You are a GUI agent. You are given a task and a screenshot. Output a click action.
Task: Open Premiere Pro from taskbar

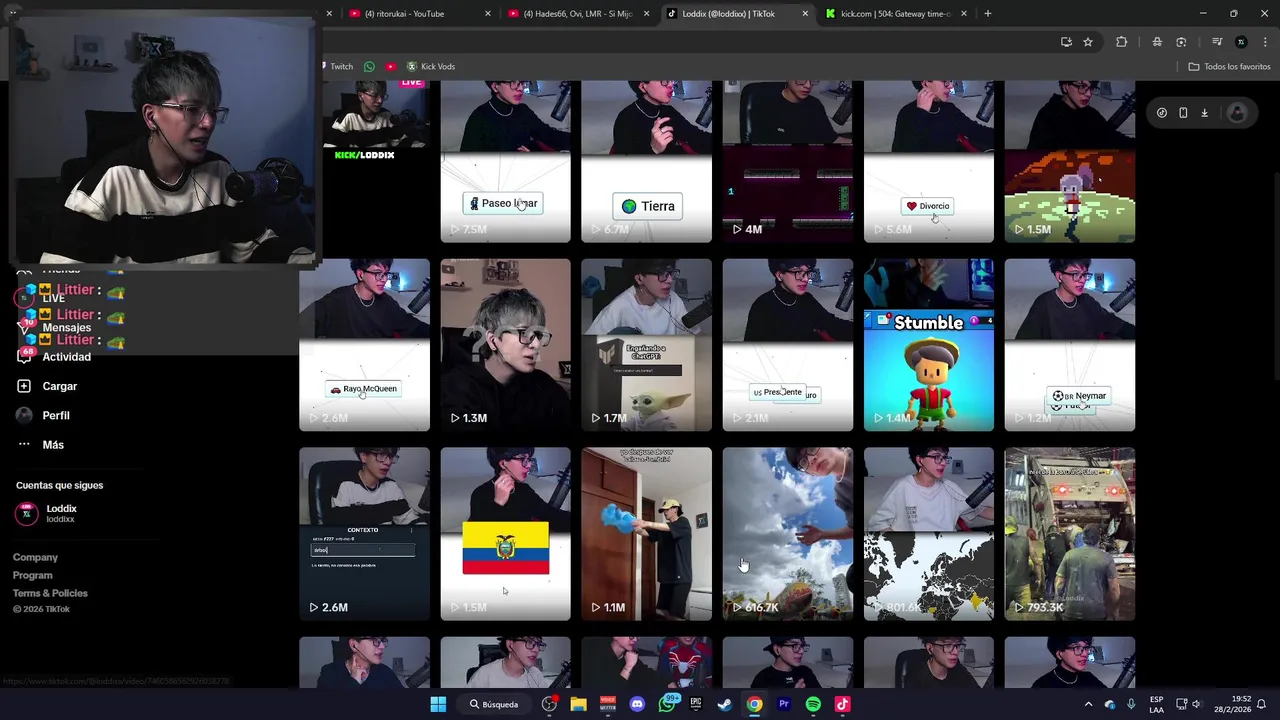pyautogui.click(x=784, y=704)
